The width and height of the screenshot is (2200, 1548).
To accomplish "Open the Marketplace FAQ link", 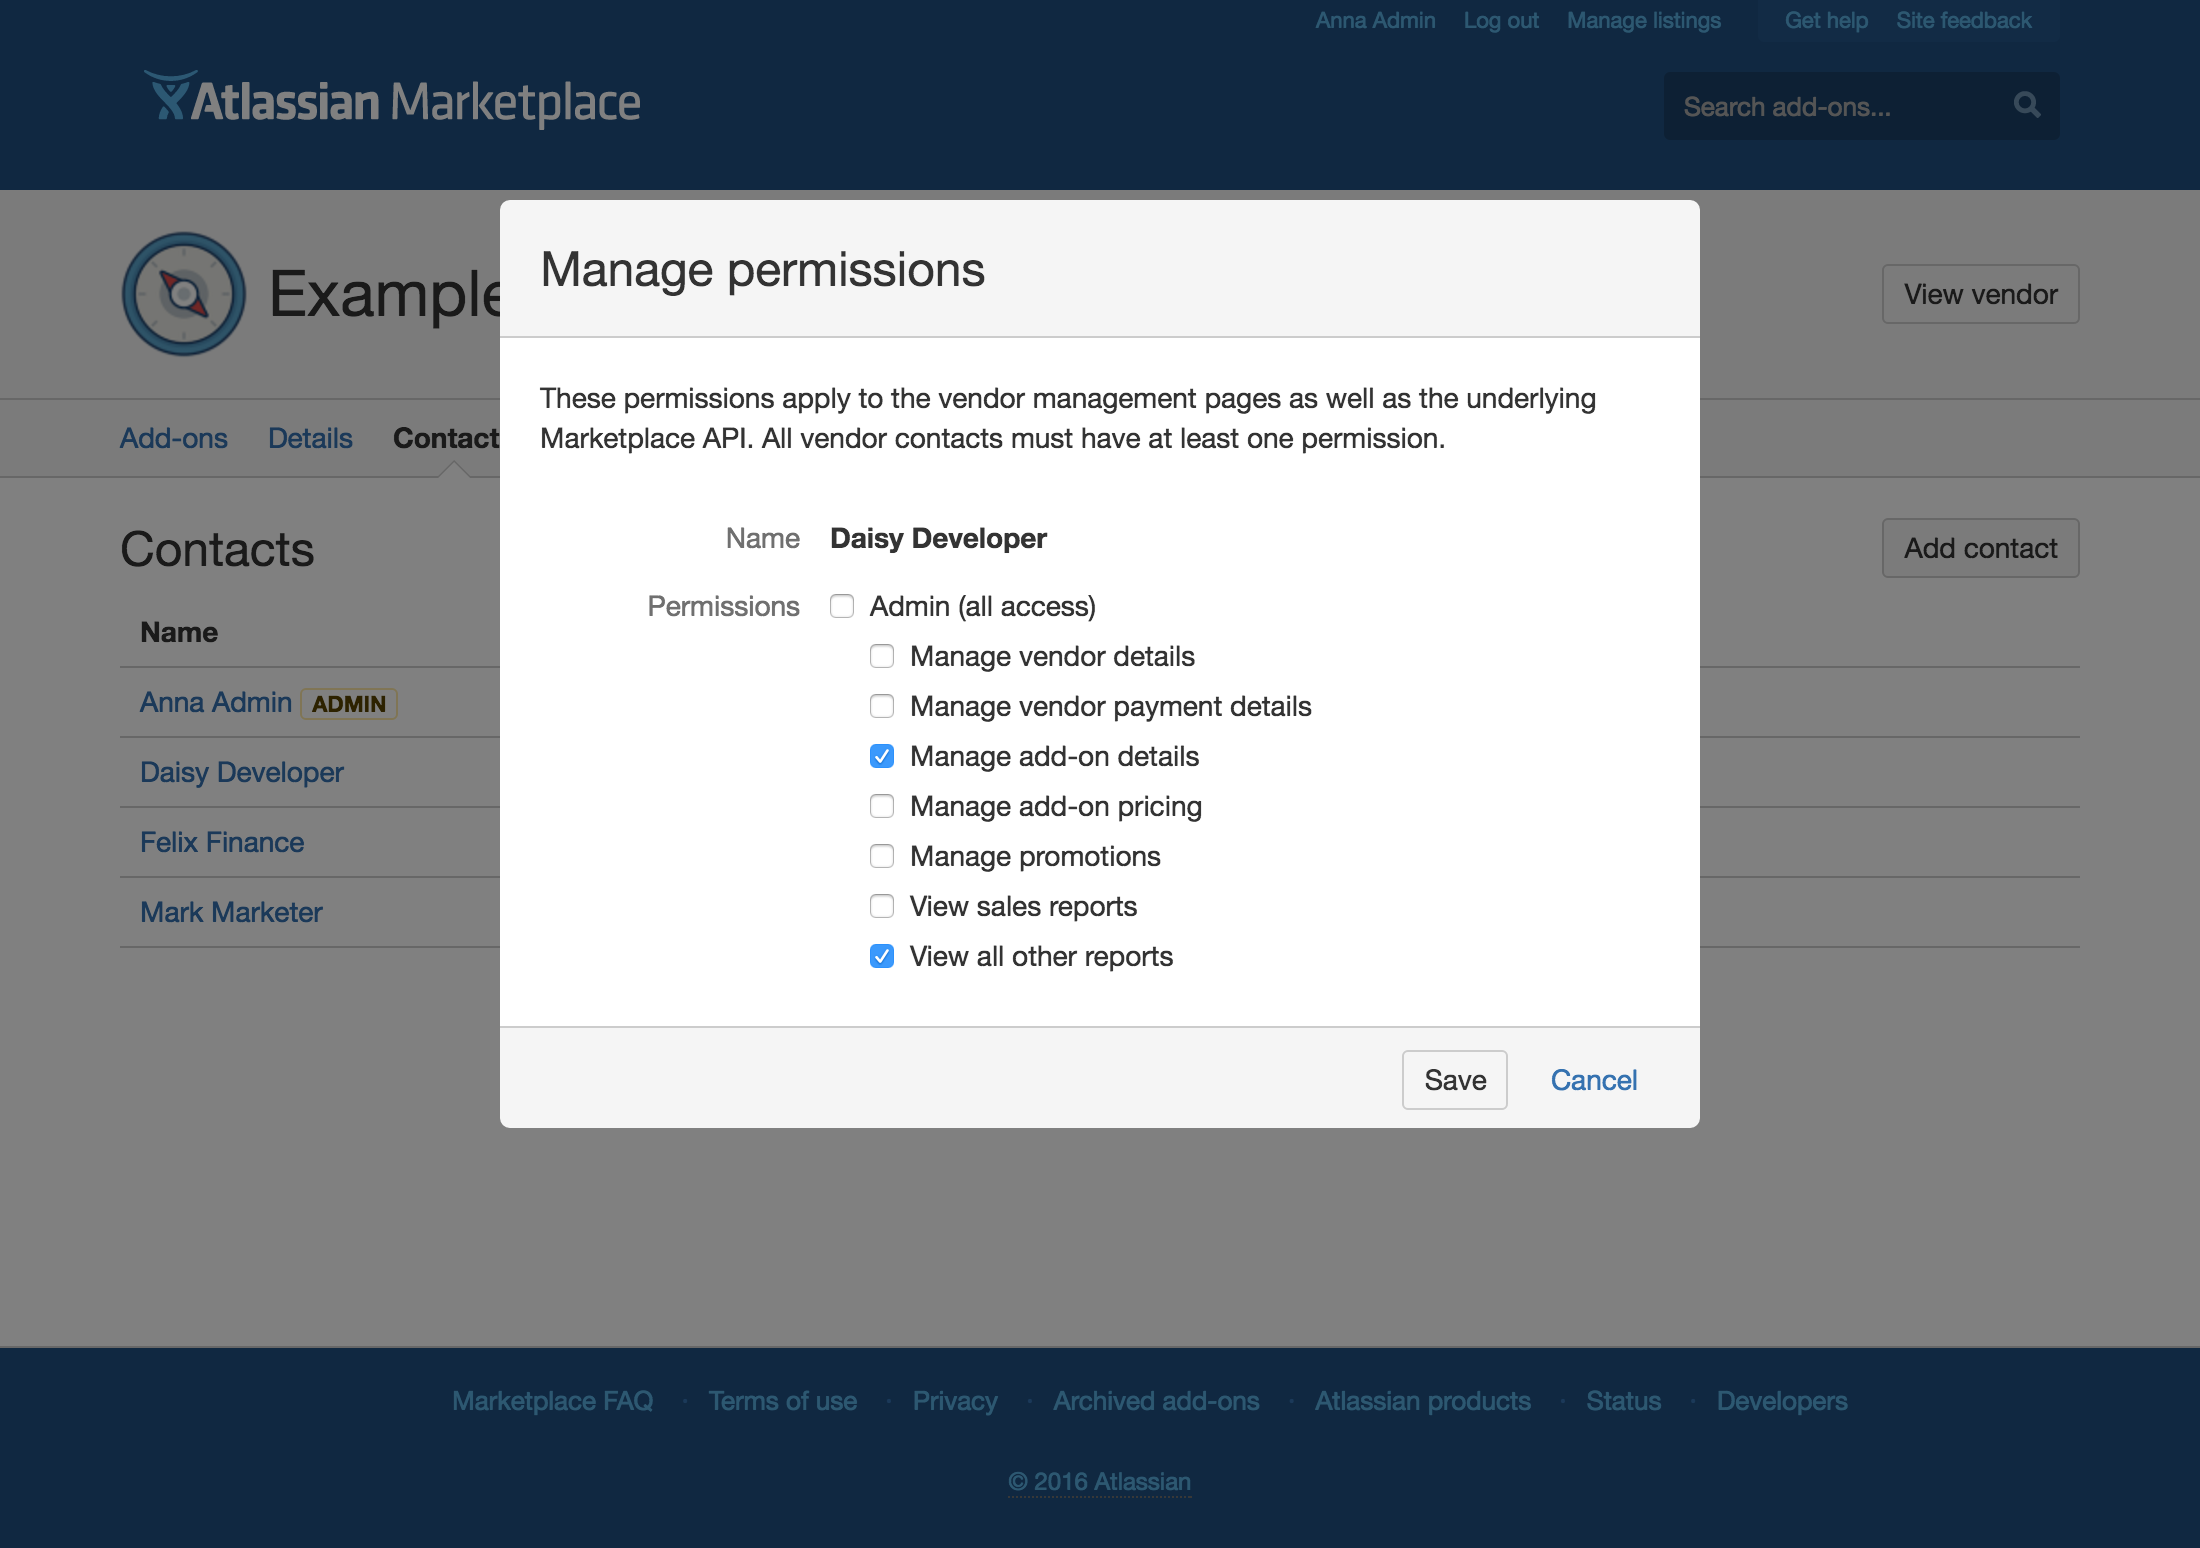I will 552,1401.
